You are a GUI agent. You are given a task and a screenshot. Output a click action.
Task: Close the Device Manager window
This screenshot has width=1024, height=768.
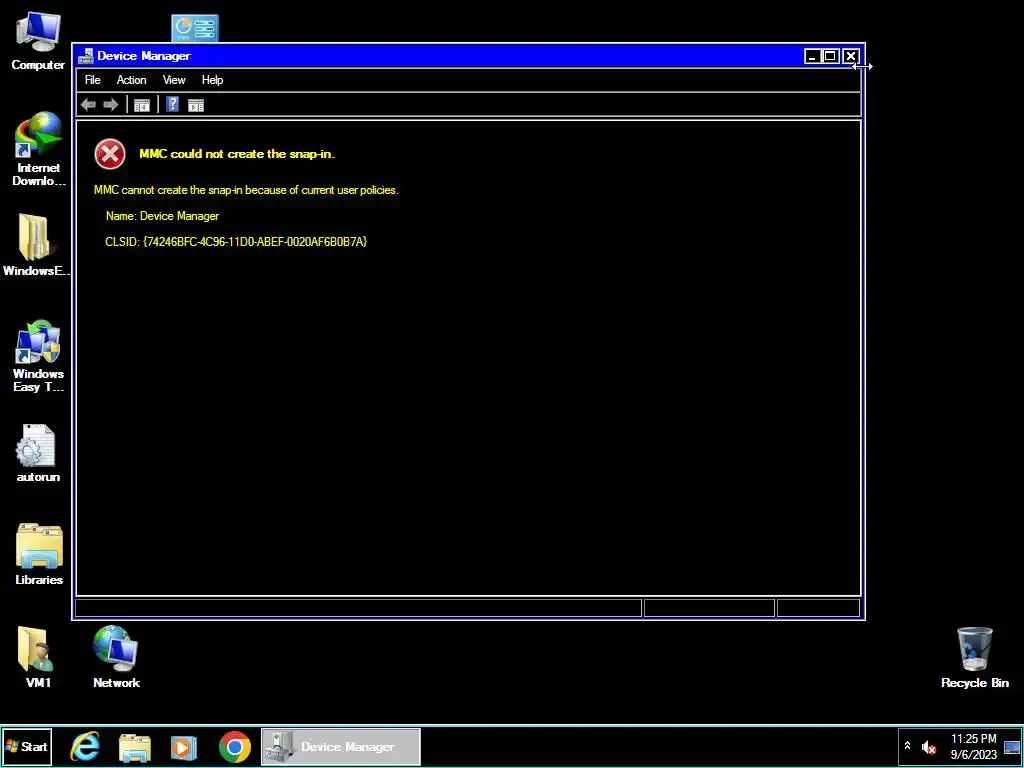tap(850, 56)
